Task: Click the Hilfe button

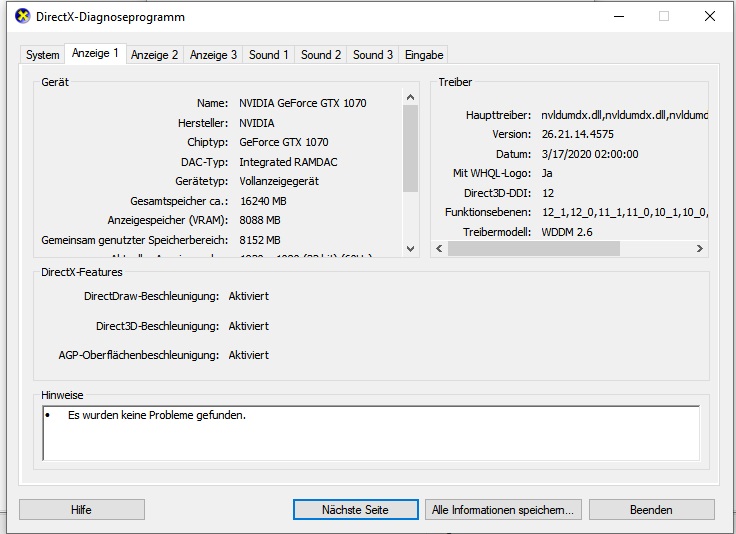Action: [82, 510]
